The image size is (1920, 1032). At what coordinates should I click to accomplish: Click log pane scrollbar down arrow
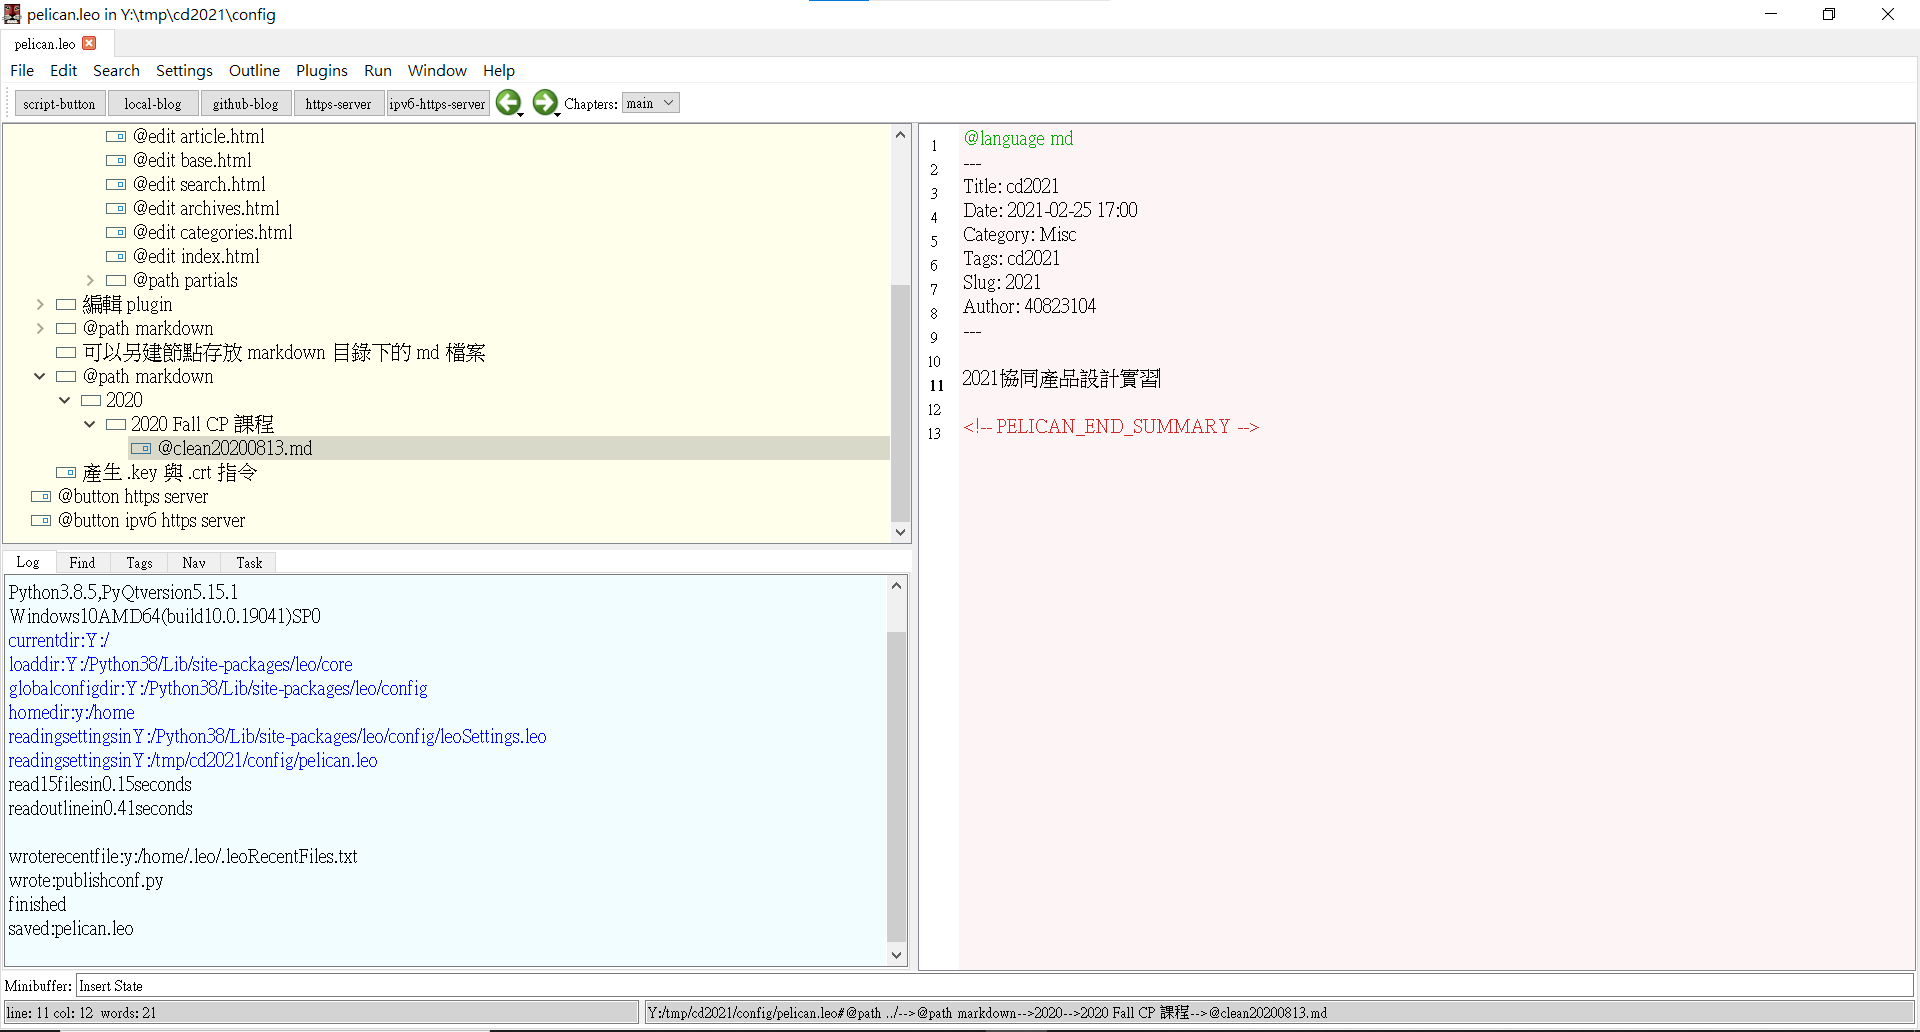tap(897, 955)
